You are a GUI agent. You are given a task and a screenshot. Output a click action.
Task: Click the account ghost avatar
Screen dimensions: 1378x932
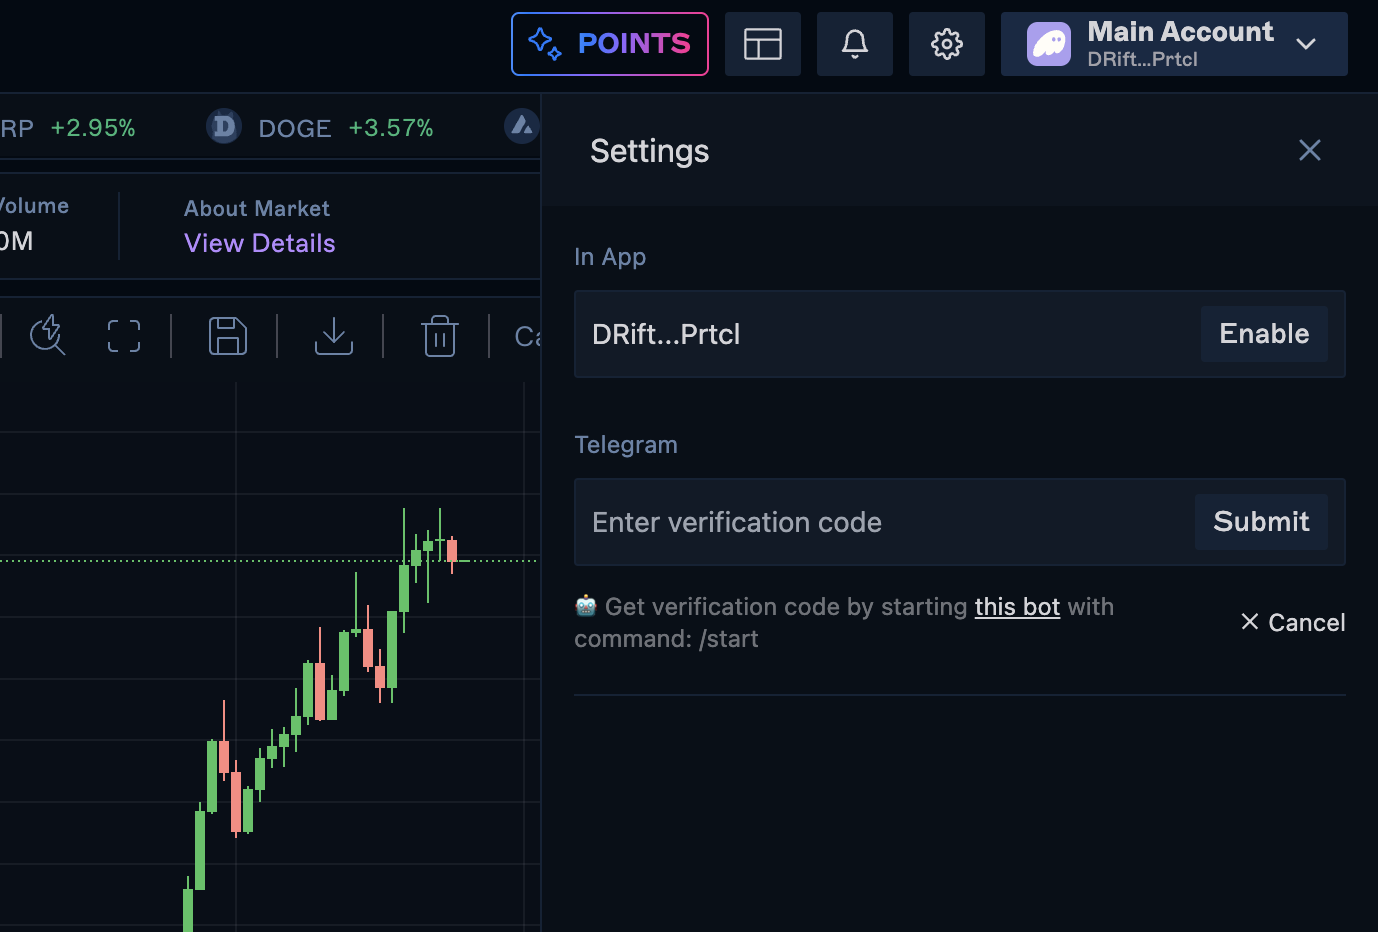1048,44
